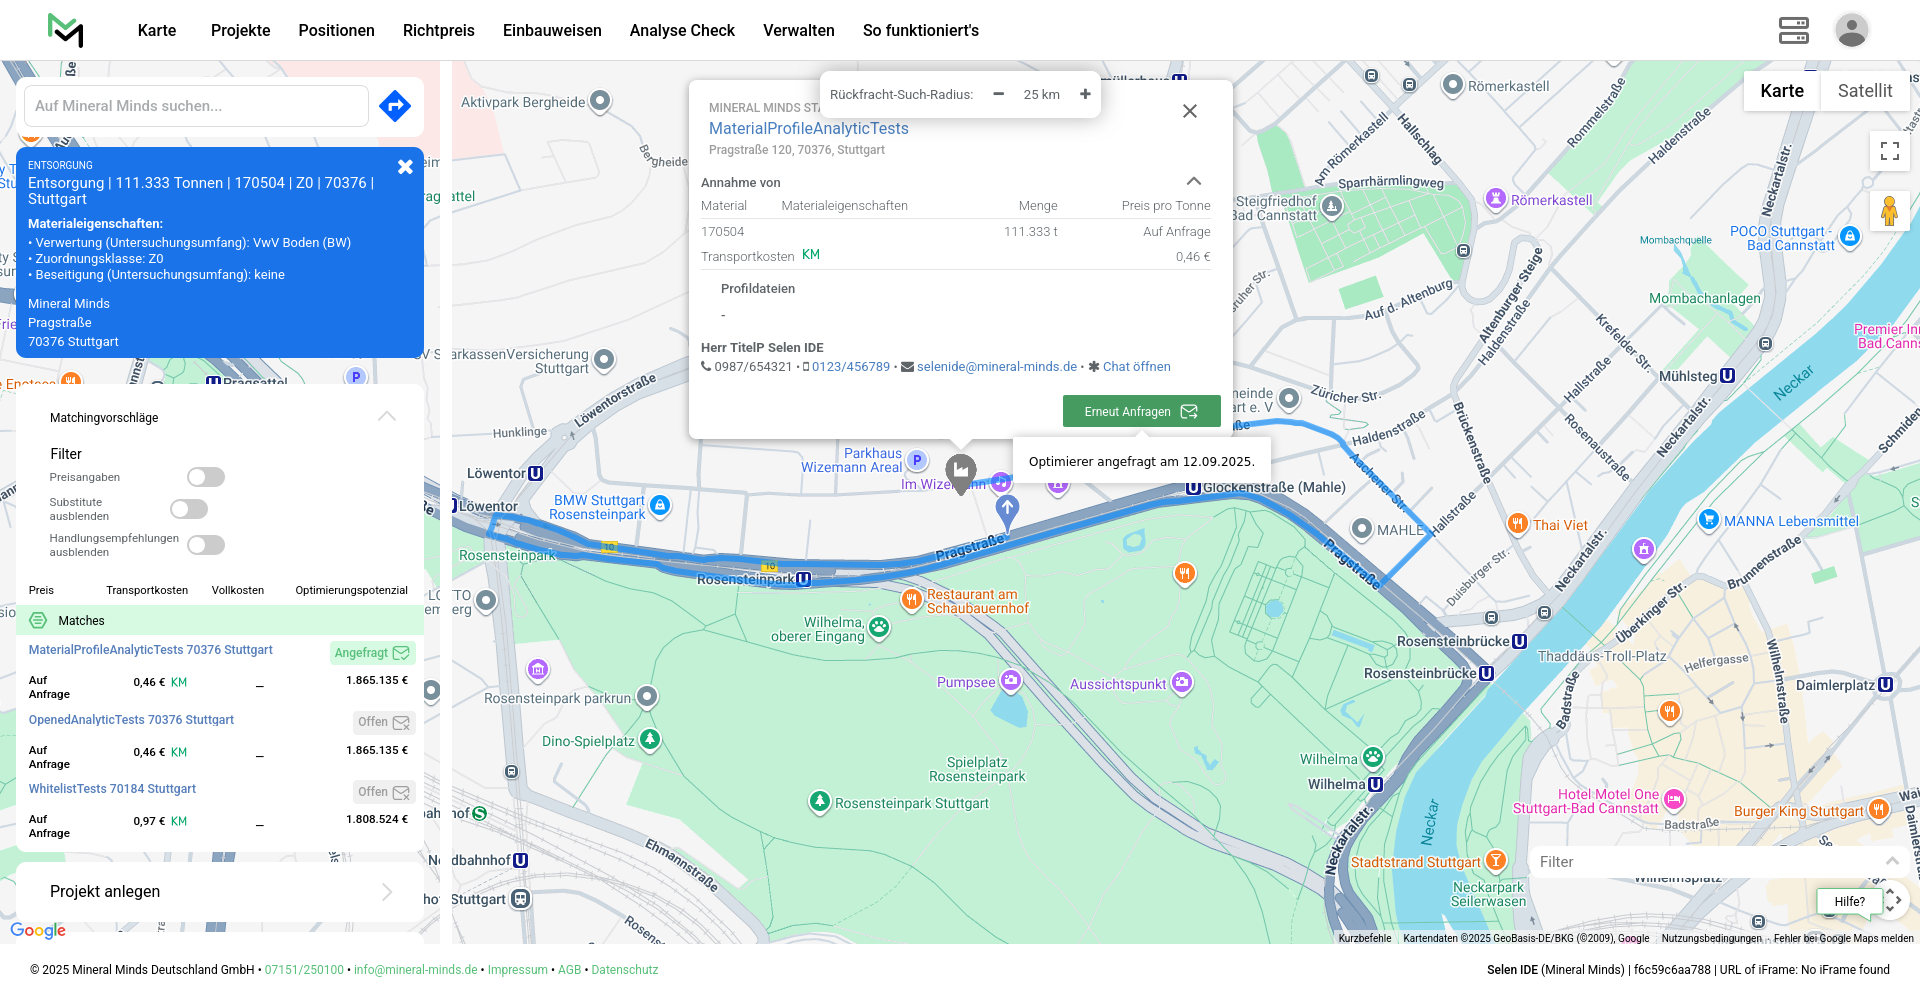Toggle Substitute ausblenden switch
This screenshot has width=1920, height=994.
pyautogui.click(x=189, y=509)
